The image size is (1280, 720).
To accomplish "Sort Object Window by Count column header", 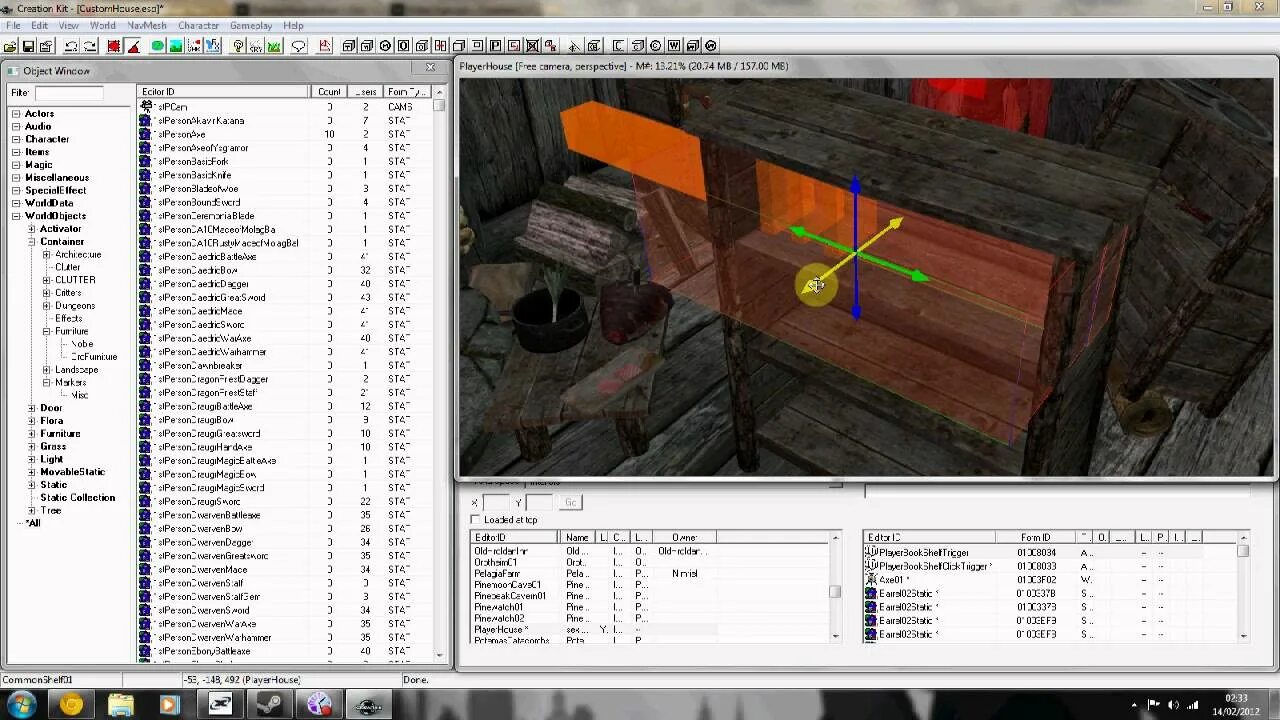I will click(329, 92).
